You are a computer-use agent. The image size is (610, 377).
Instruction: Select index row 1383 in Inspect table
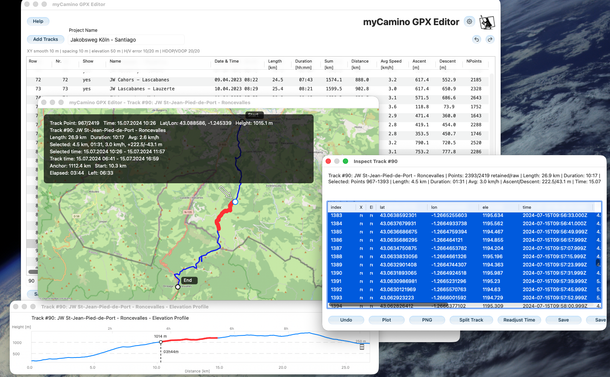(464, 216)
